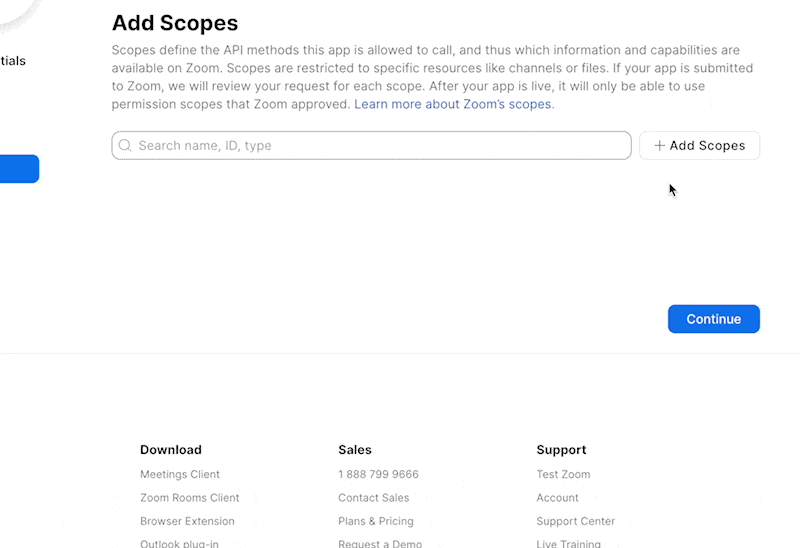This screenshot has width=800, height=548.
Task: Click the 1 888 799 9666 sales number
Action: click(x=378, y=475)
